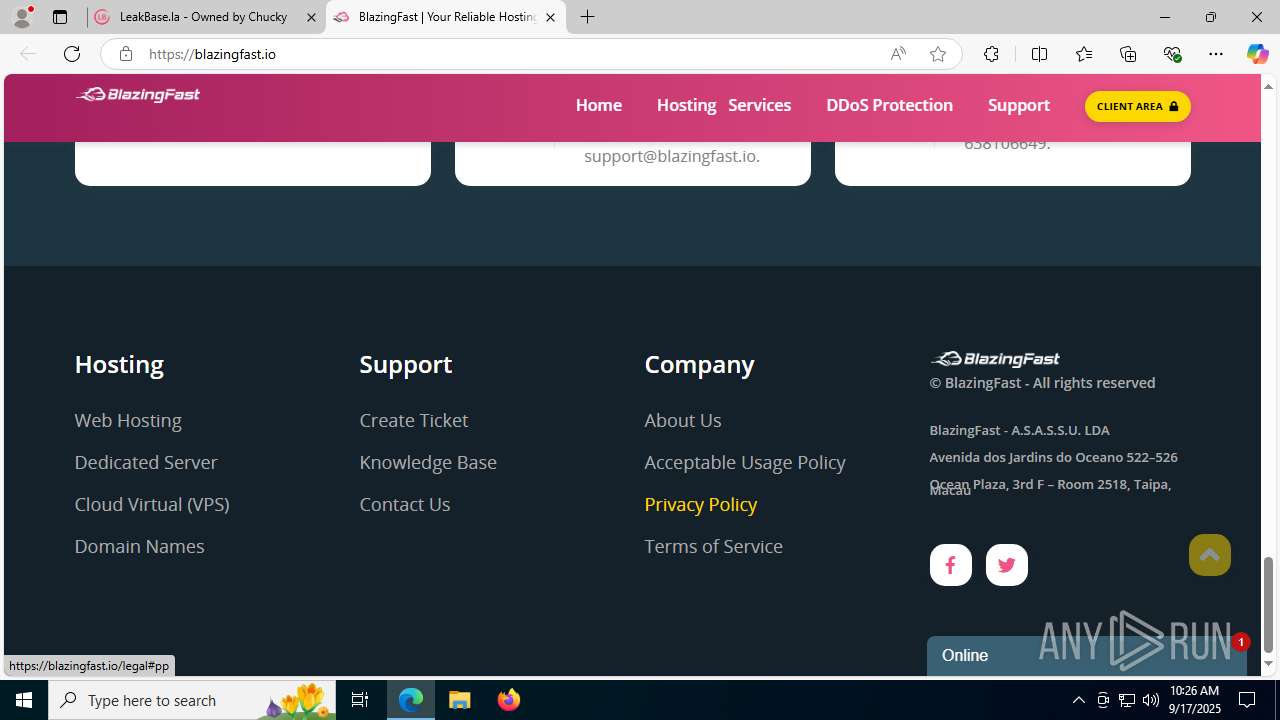Open File Explorer from taskbar
Image resolution: width=1280 pixels, height=720 pixels.
point(460,700)
